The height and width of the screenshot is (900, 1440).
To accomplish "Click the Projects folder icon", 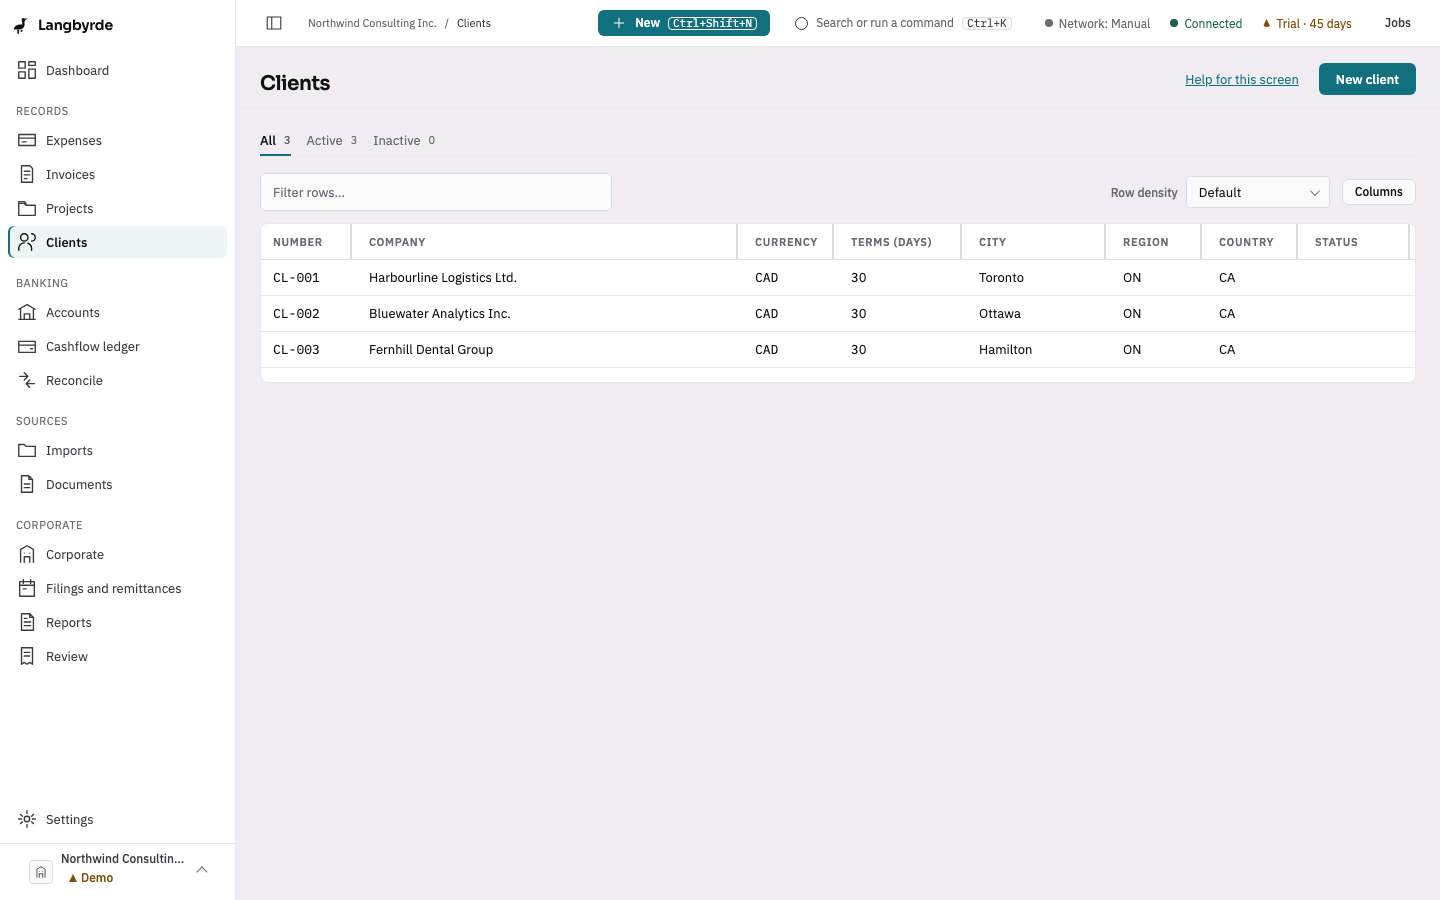I will [27, 208].
